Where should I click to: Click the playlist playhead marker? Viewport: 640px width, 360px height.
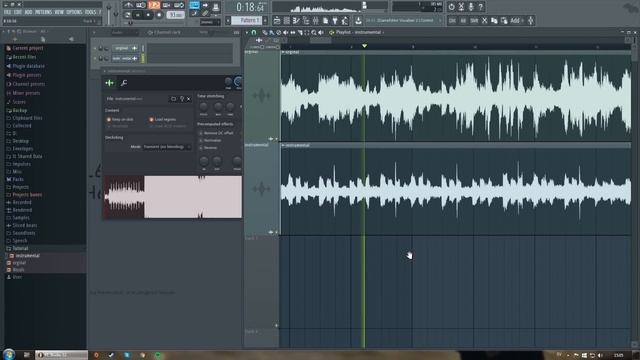[364, 46]
